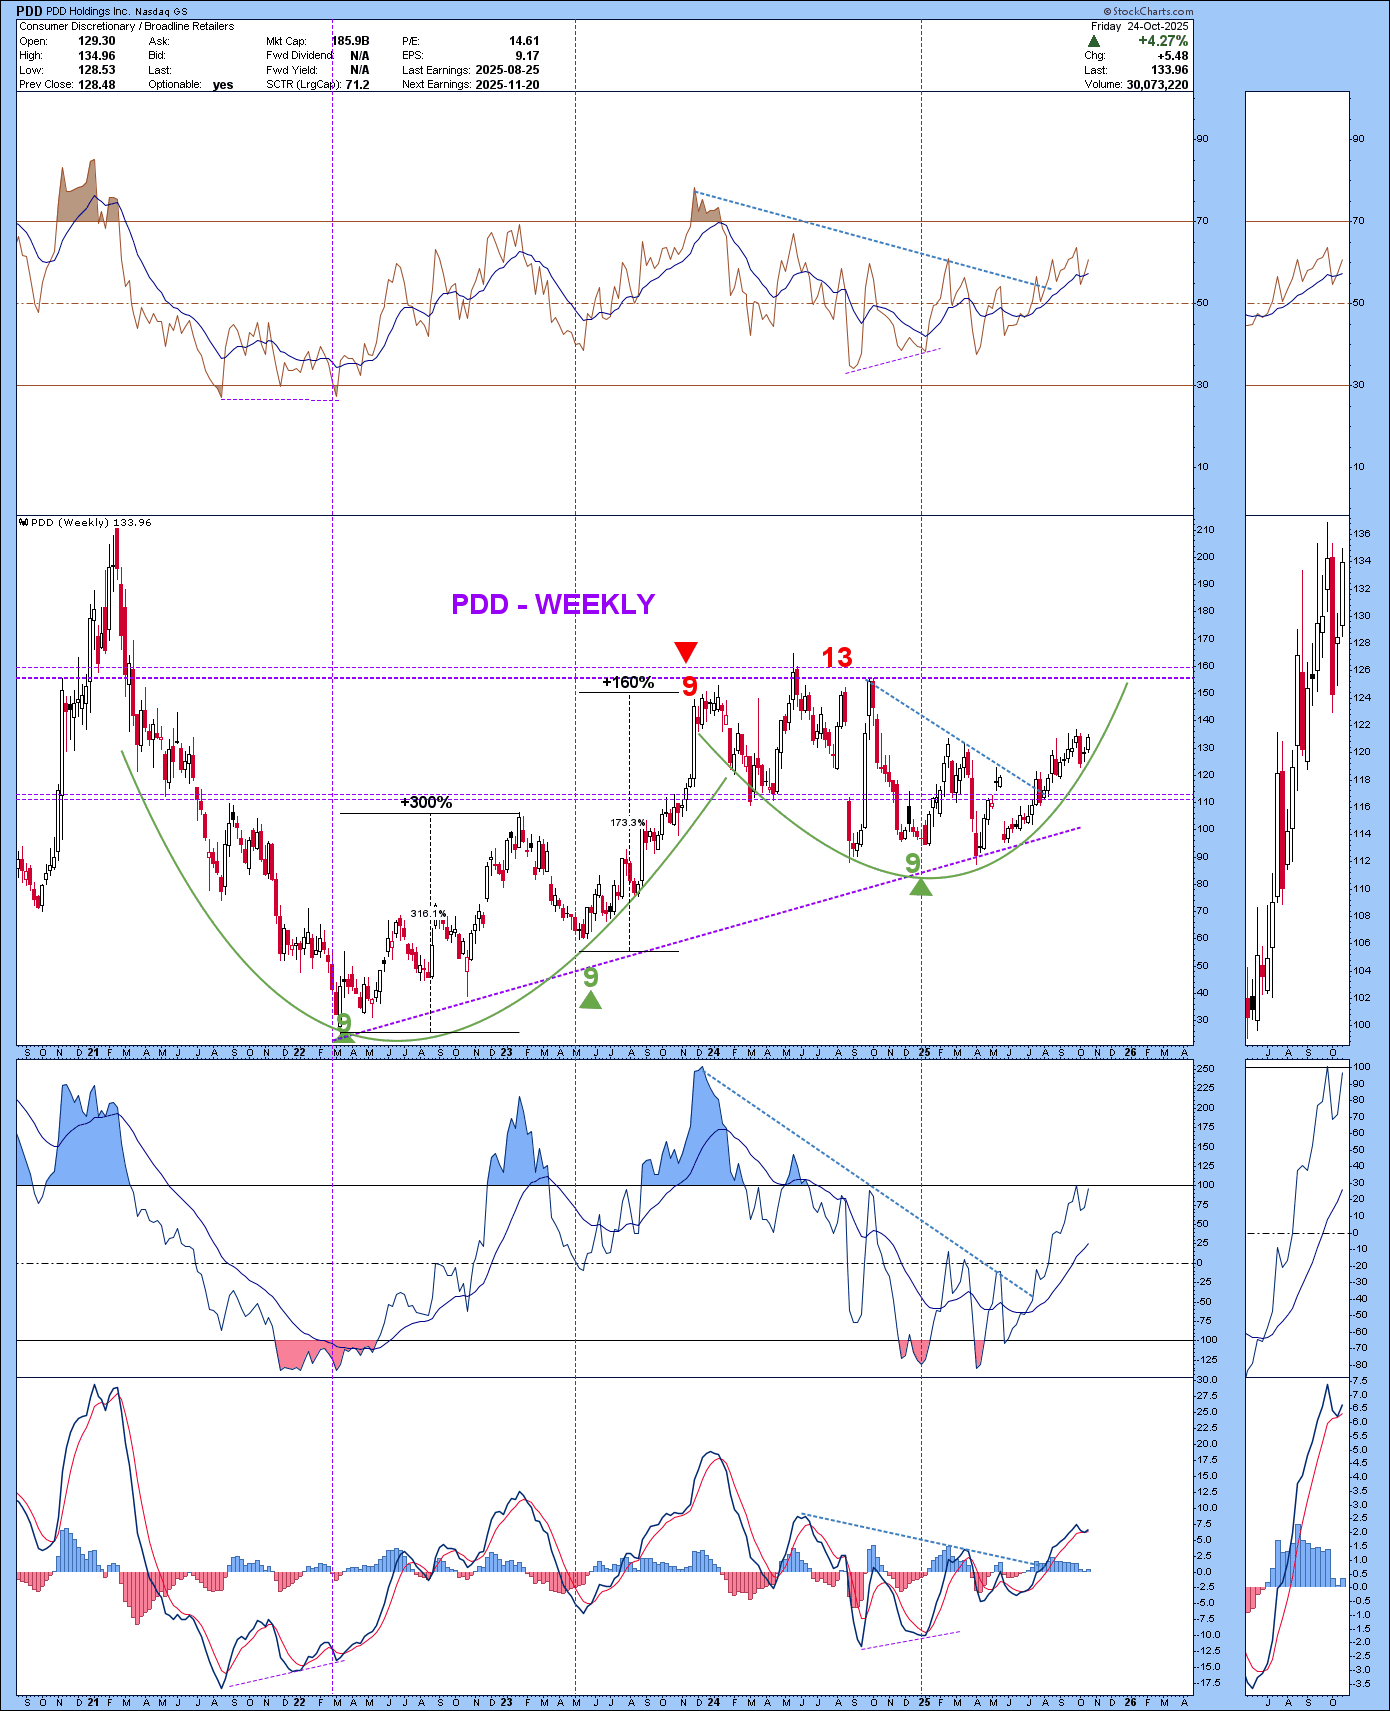1390x1711 pixels.
Task: Click the Volume value 30,073,220
Action: click(1157, 85)
